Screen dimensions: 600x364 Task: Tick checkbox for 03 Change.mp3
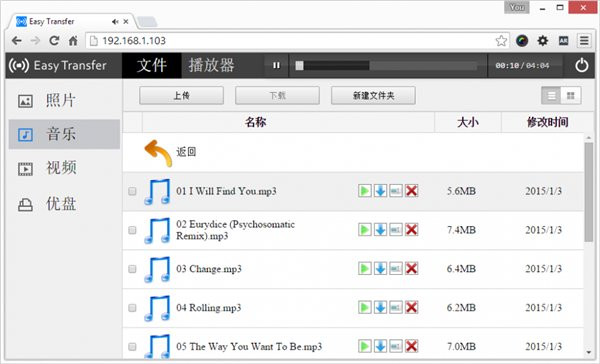[x=132, y=269]
